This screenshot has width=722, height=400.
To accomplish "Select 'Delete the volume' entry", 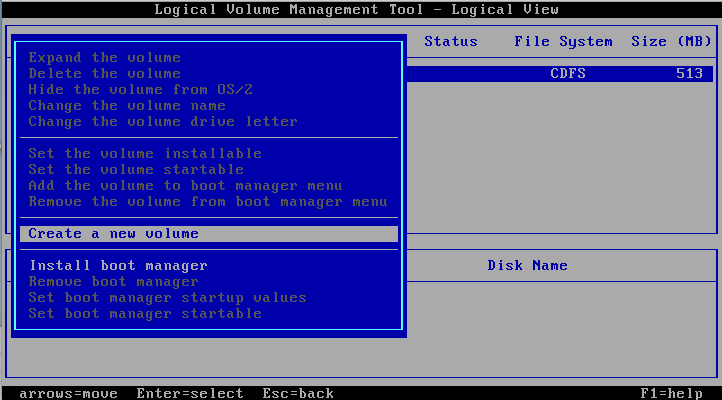I will pos(105,74).
